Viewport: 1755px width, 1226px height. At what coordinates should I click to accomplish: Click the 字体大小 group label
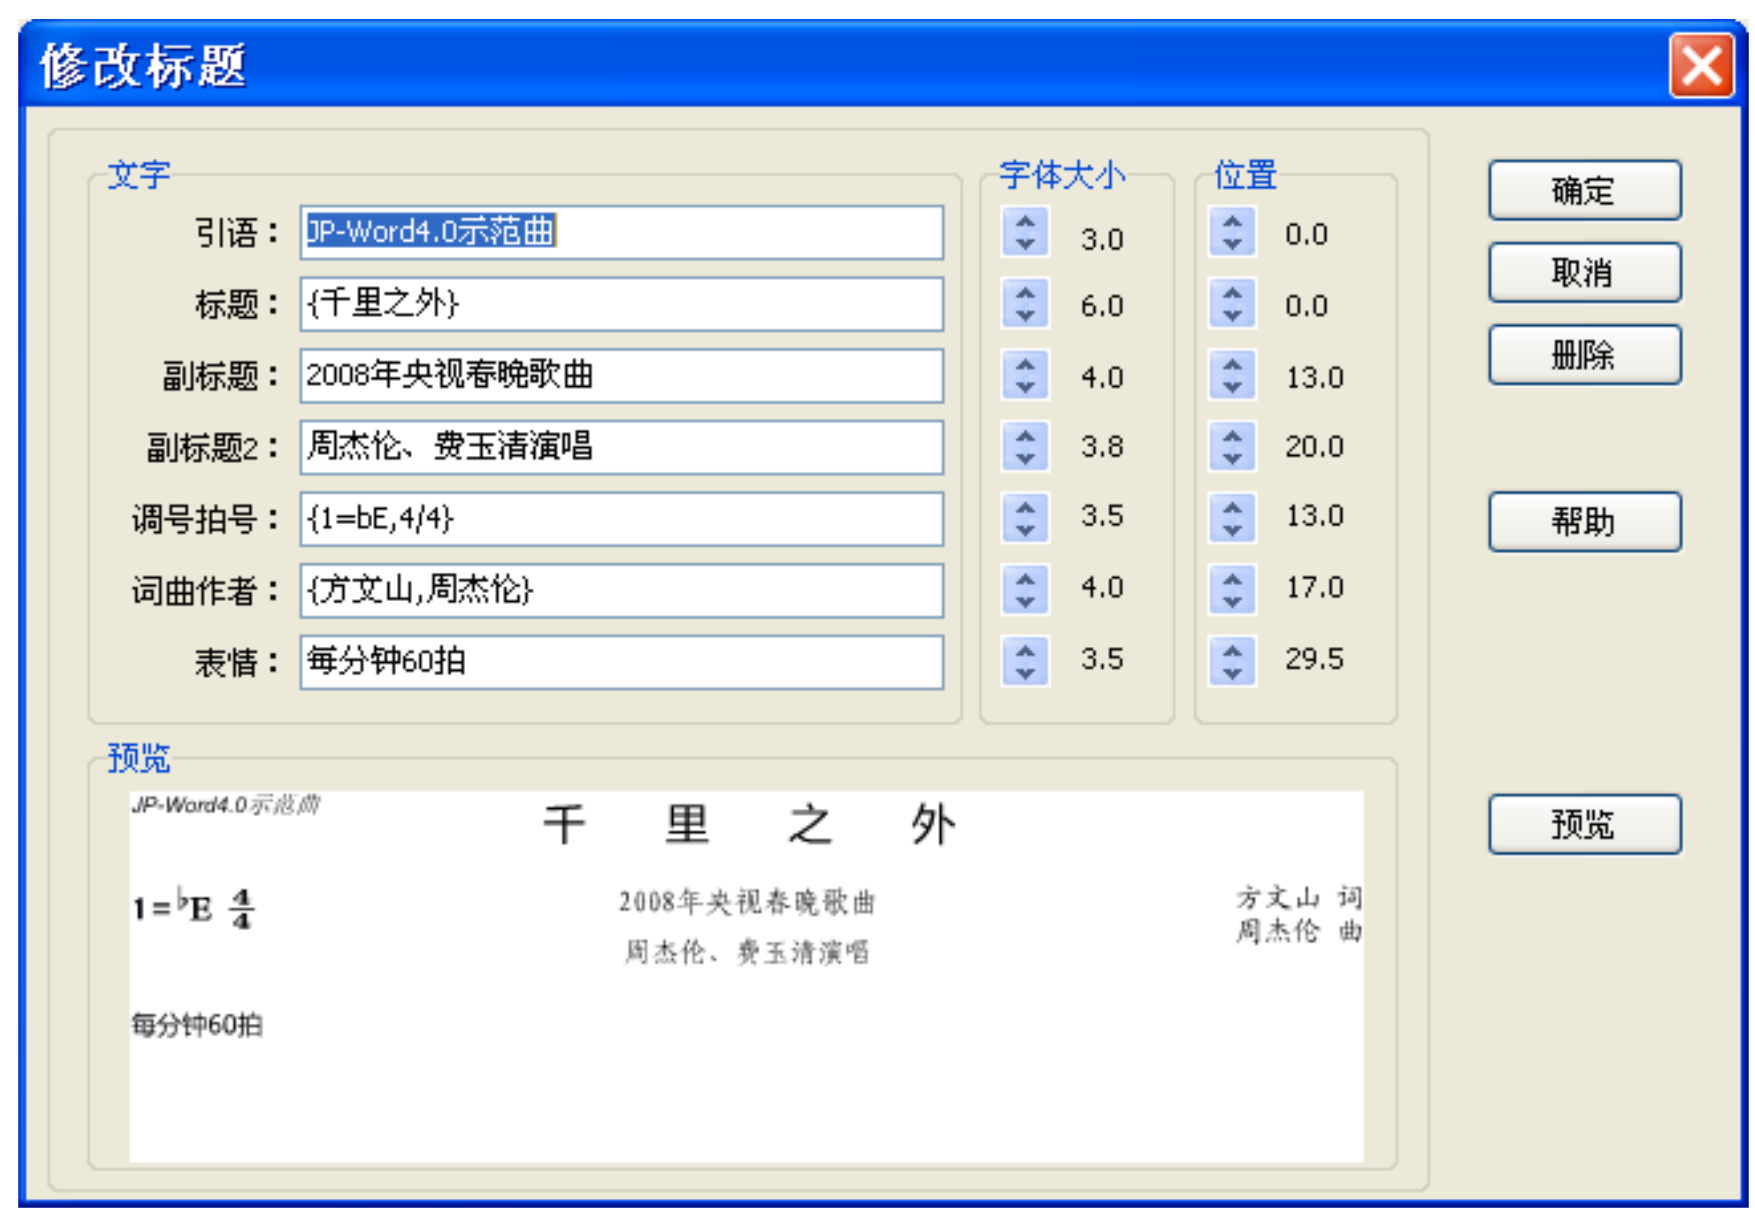[1062, 174]
